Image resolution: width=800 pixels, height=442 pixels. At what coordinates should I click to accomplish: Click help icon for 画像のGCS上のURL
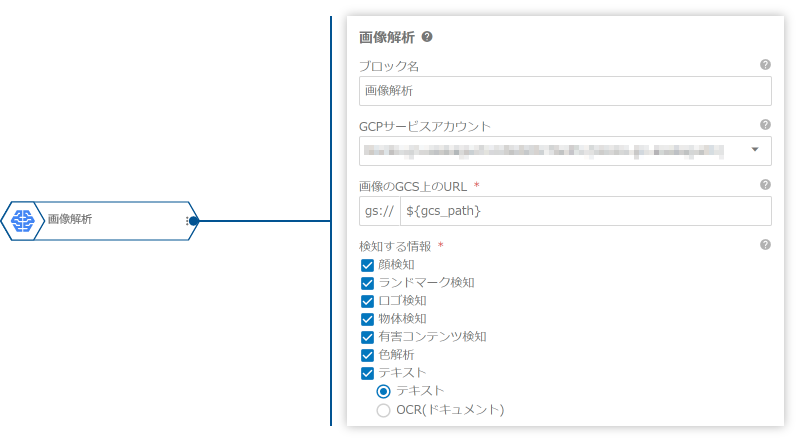(x=765, y=185)
